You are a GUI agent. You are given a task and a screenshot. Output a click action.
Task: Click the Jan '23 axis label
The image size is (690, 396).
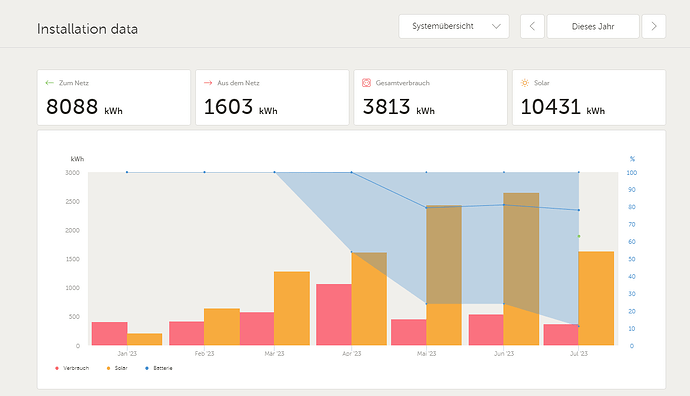point(127,353)
